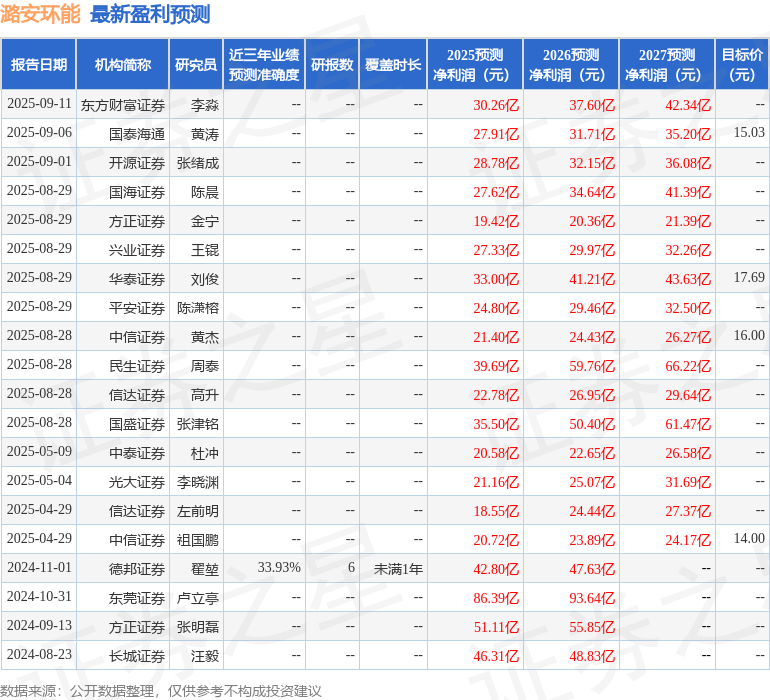Open the 华泰证券 institution row
Screen dimensions: 770x700
pos(137,279)
